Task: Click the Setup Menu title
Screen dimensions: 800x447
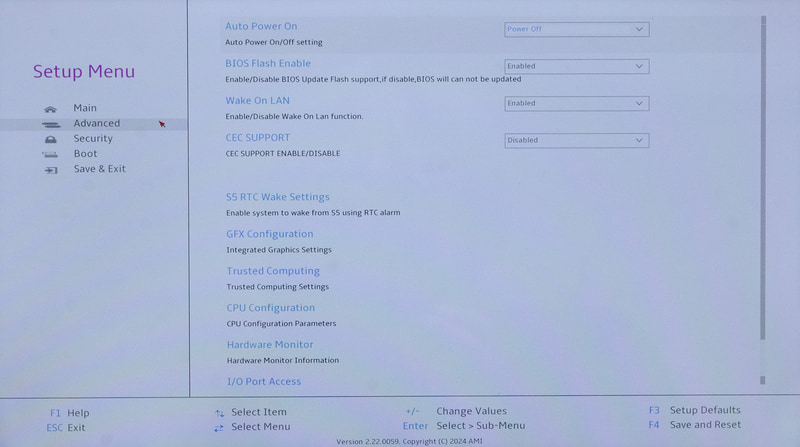Action: [x=84, y=71]
